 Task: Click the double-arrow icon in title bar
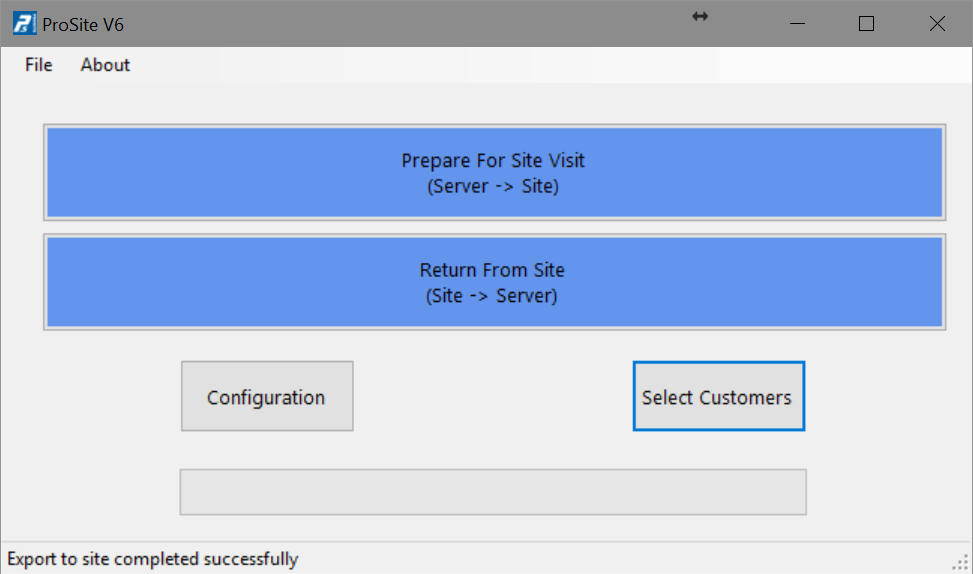tap(700, 17)
